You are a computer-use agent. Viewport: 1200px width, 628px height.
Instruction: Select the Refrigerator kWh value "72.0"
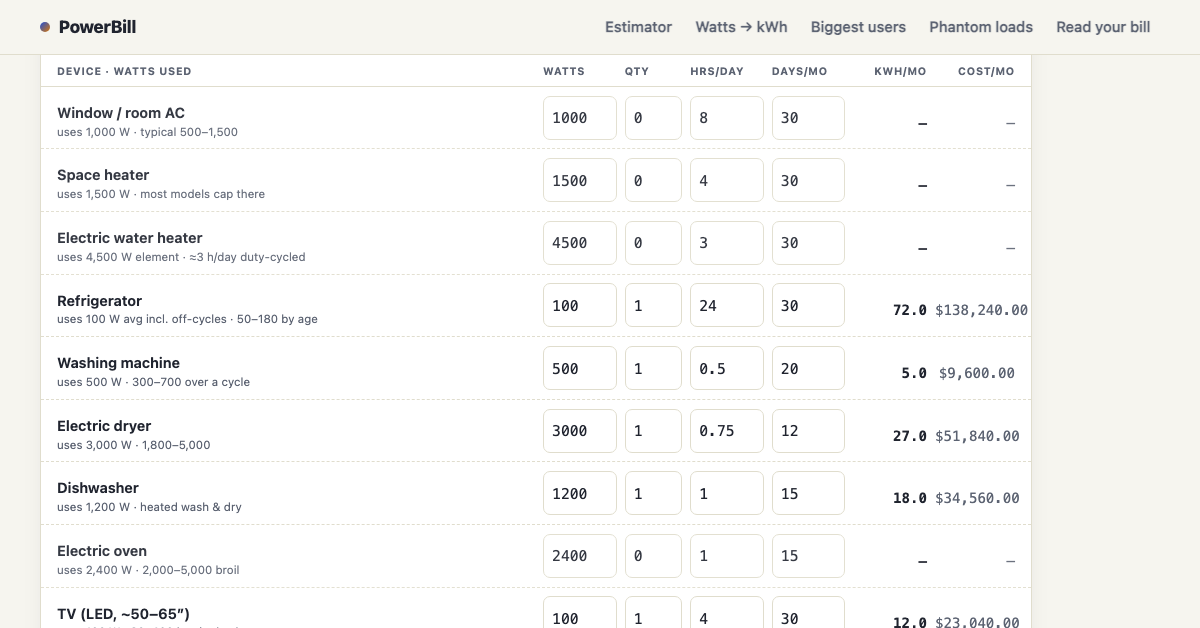[910, 310]
